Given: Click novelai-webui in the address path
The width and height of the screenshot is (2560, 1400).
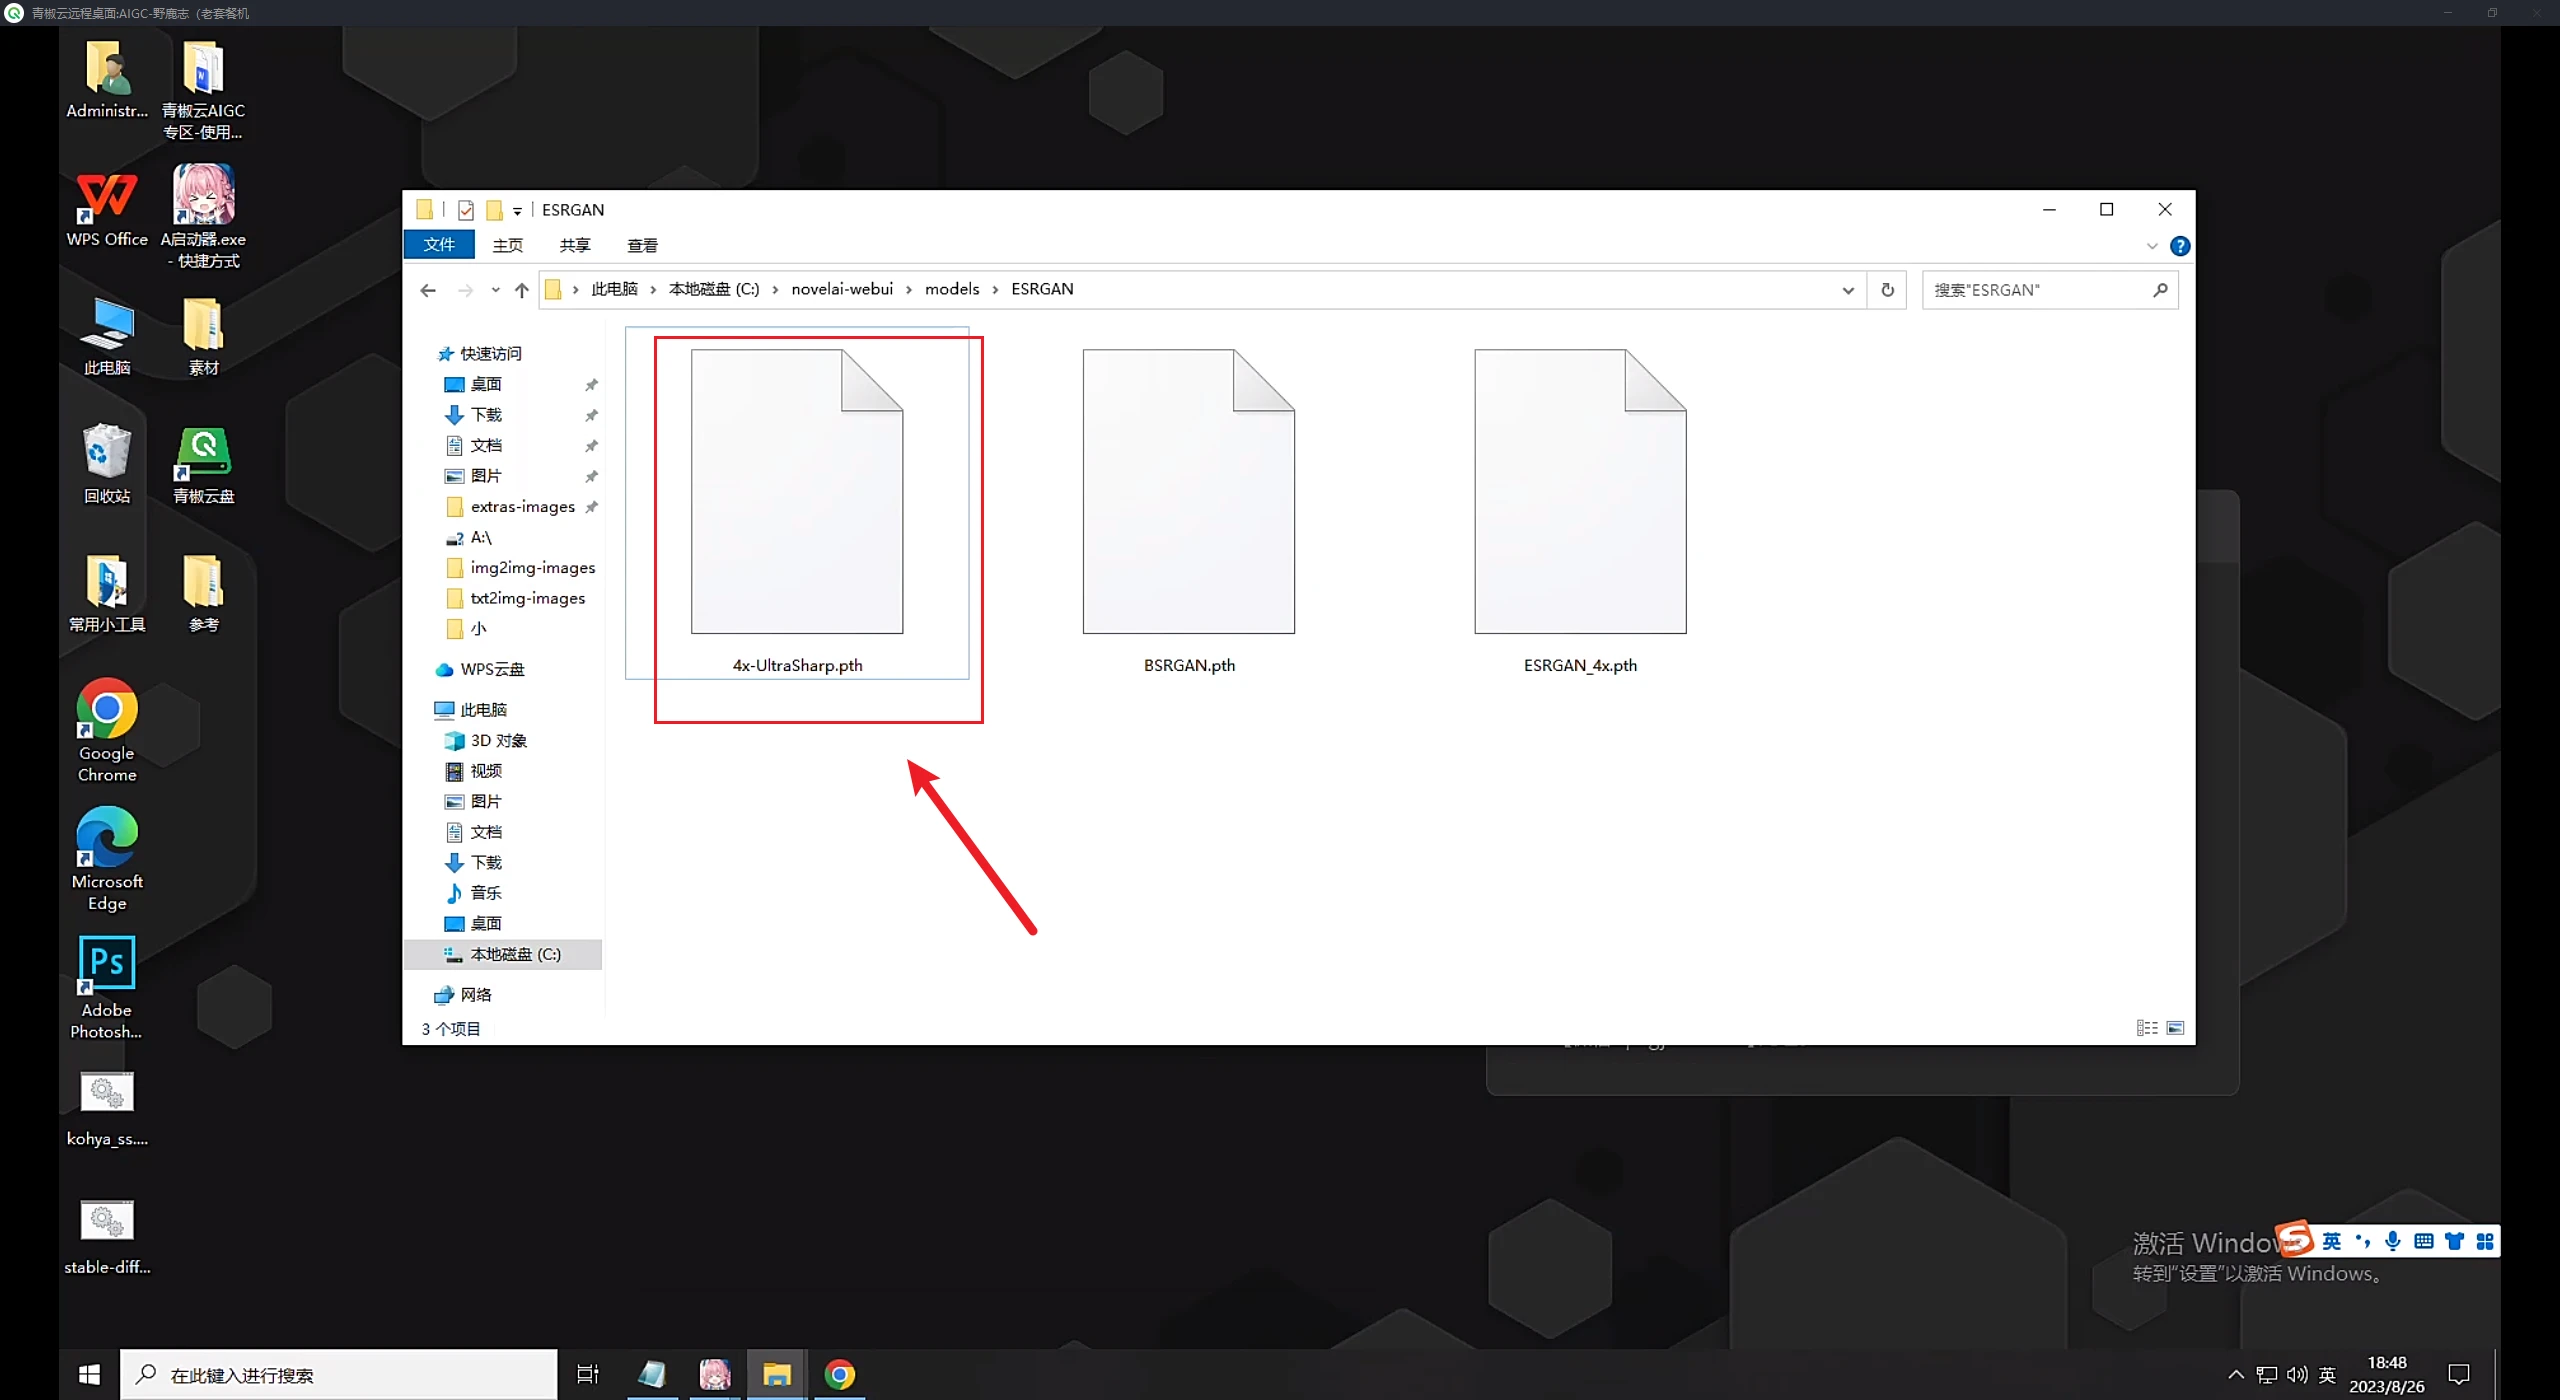Looking at the screenshot, I should tap(842, 289).
